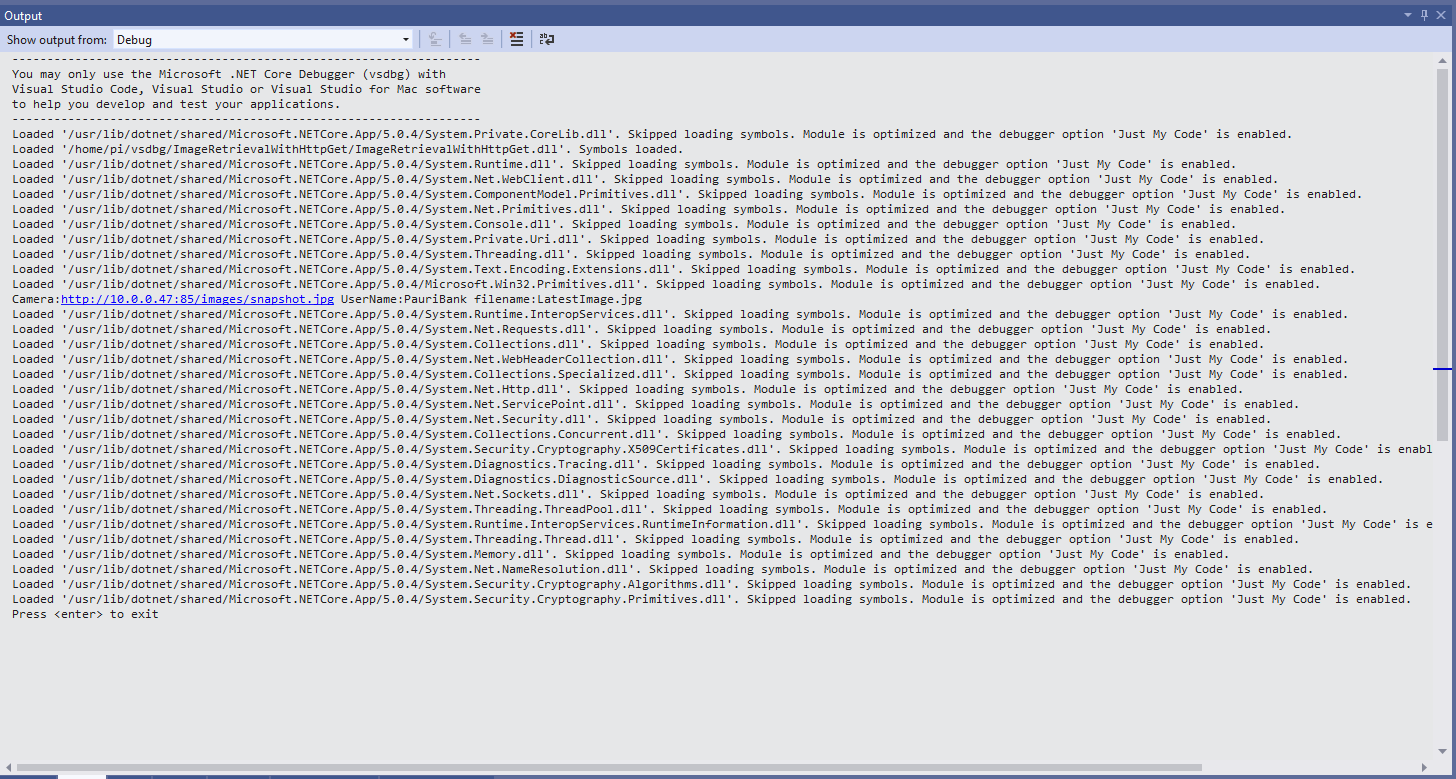Open the camera snapshot.jpg URL link
The width and height of the screenshot is (1456, 779).
197,299
